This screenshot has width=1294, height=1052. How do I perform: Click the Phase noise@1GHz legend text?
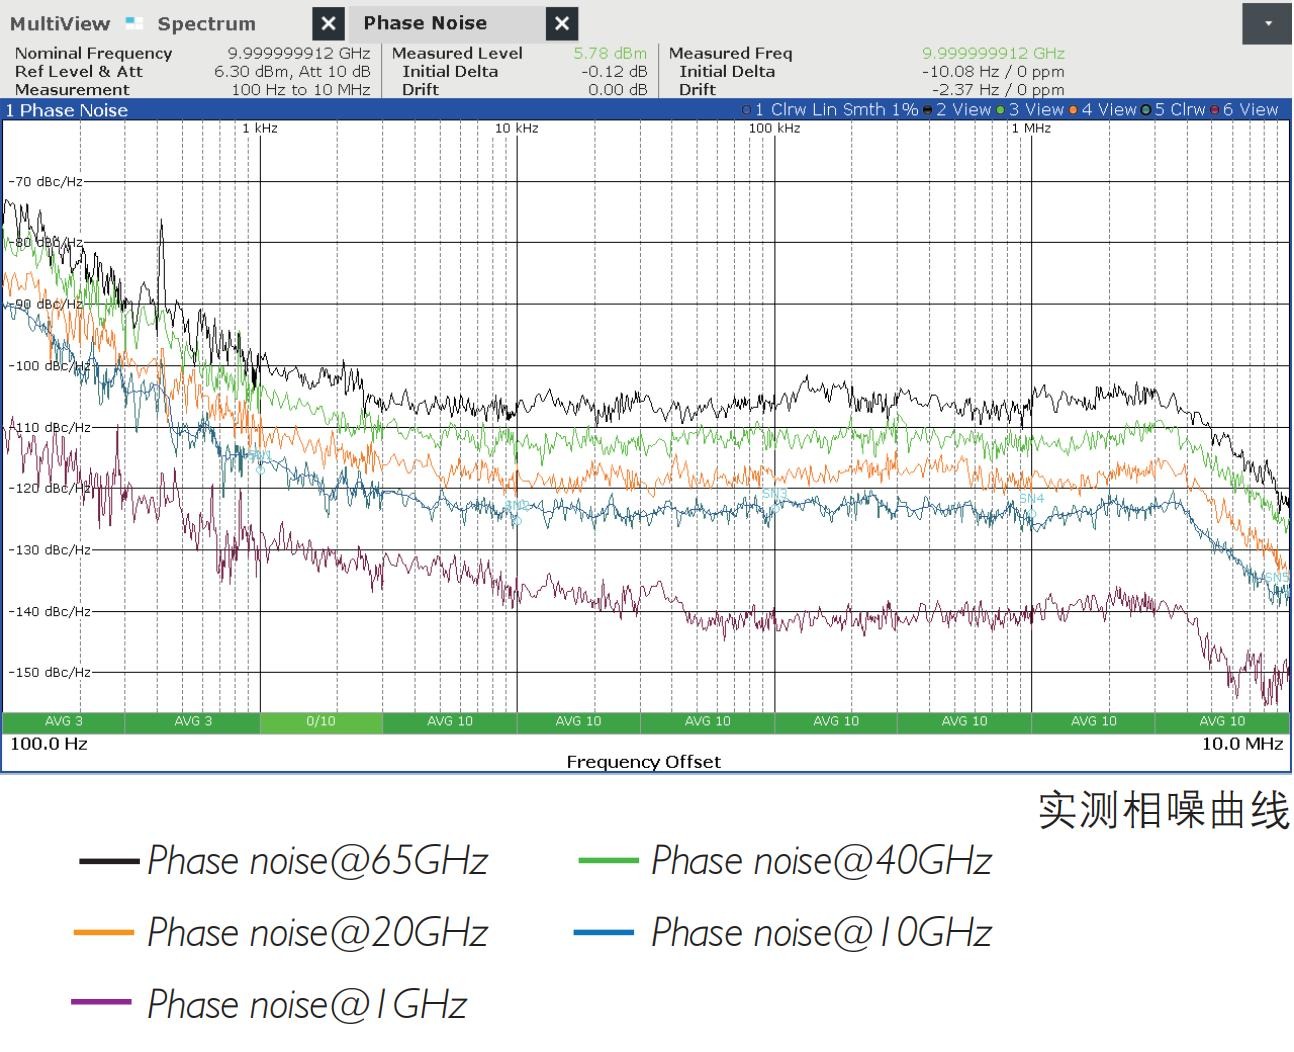coord(308,1005)
